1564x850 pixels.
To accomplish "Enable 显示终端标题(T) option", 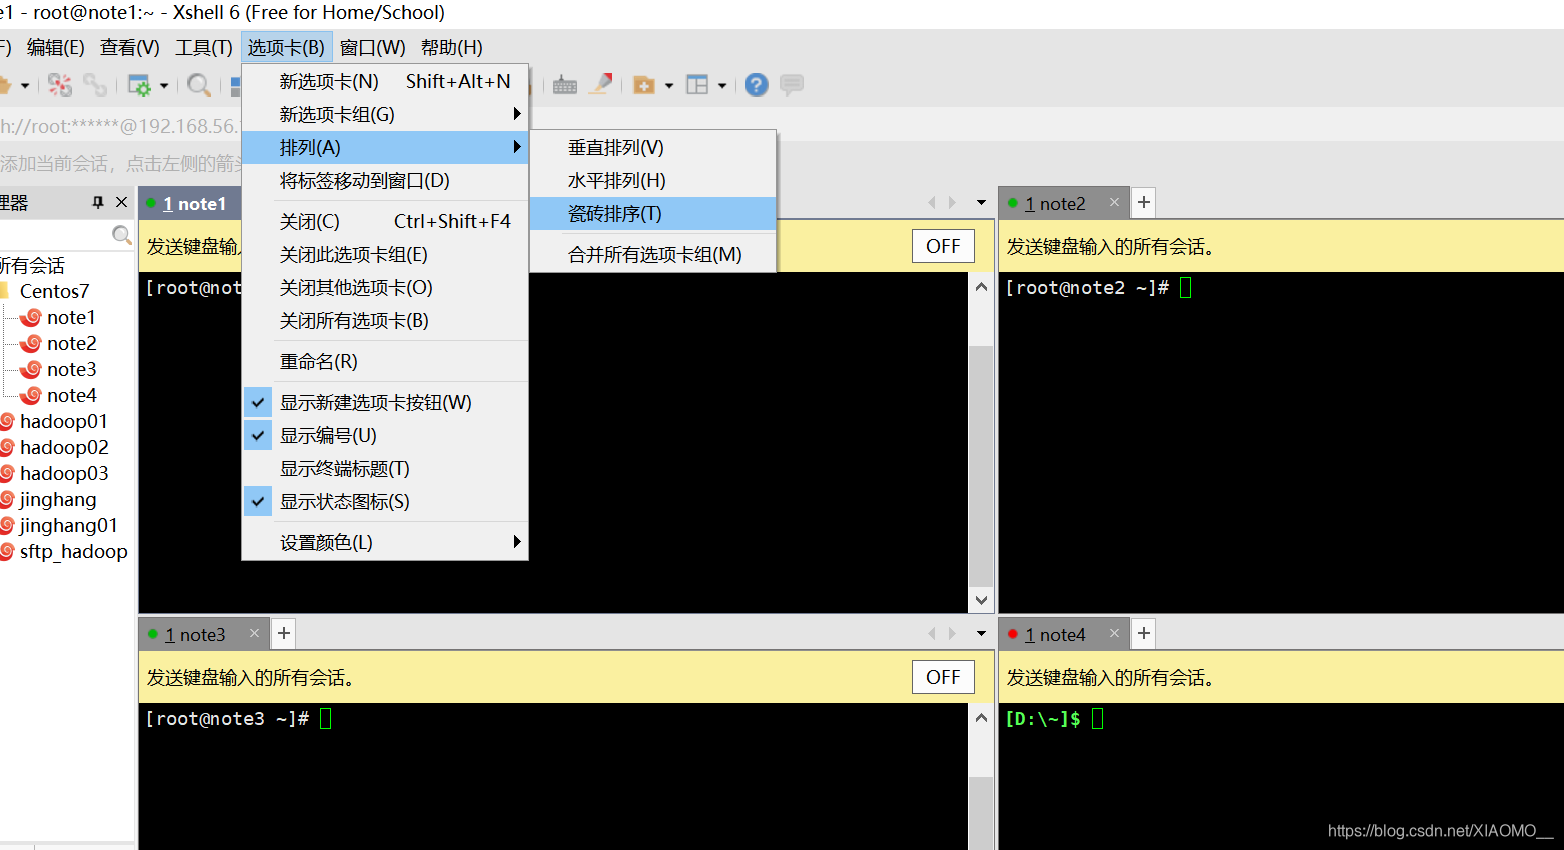I will [x=385, y=468].
